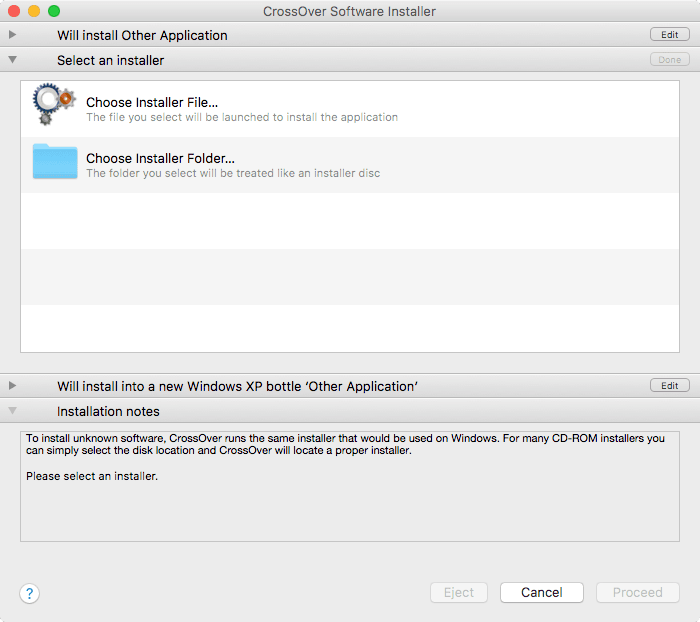Expand the 'Will install Other Application' section
Screen dimensions: 700x622
tap(12, 35)
